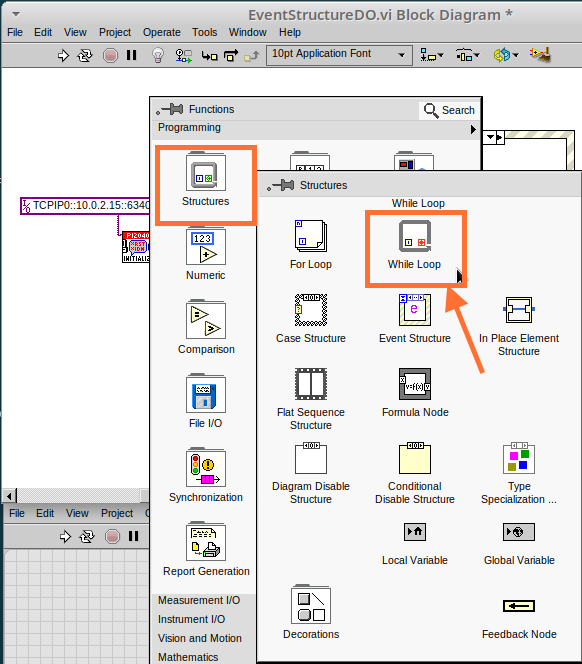Expand the Programming category arrow
The width and height of the screenshot is (582, 664).
point(473,130)
